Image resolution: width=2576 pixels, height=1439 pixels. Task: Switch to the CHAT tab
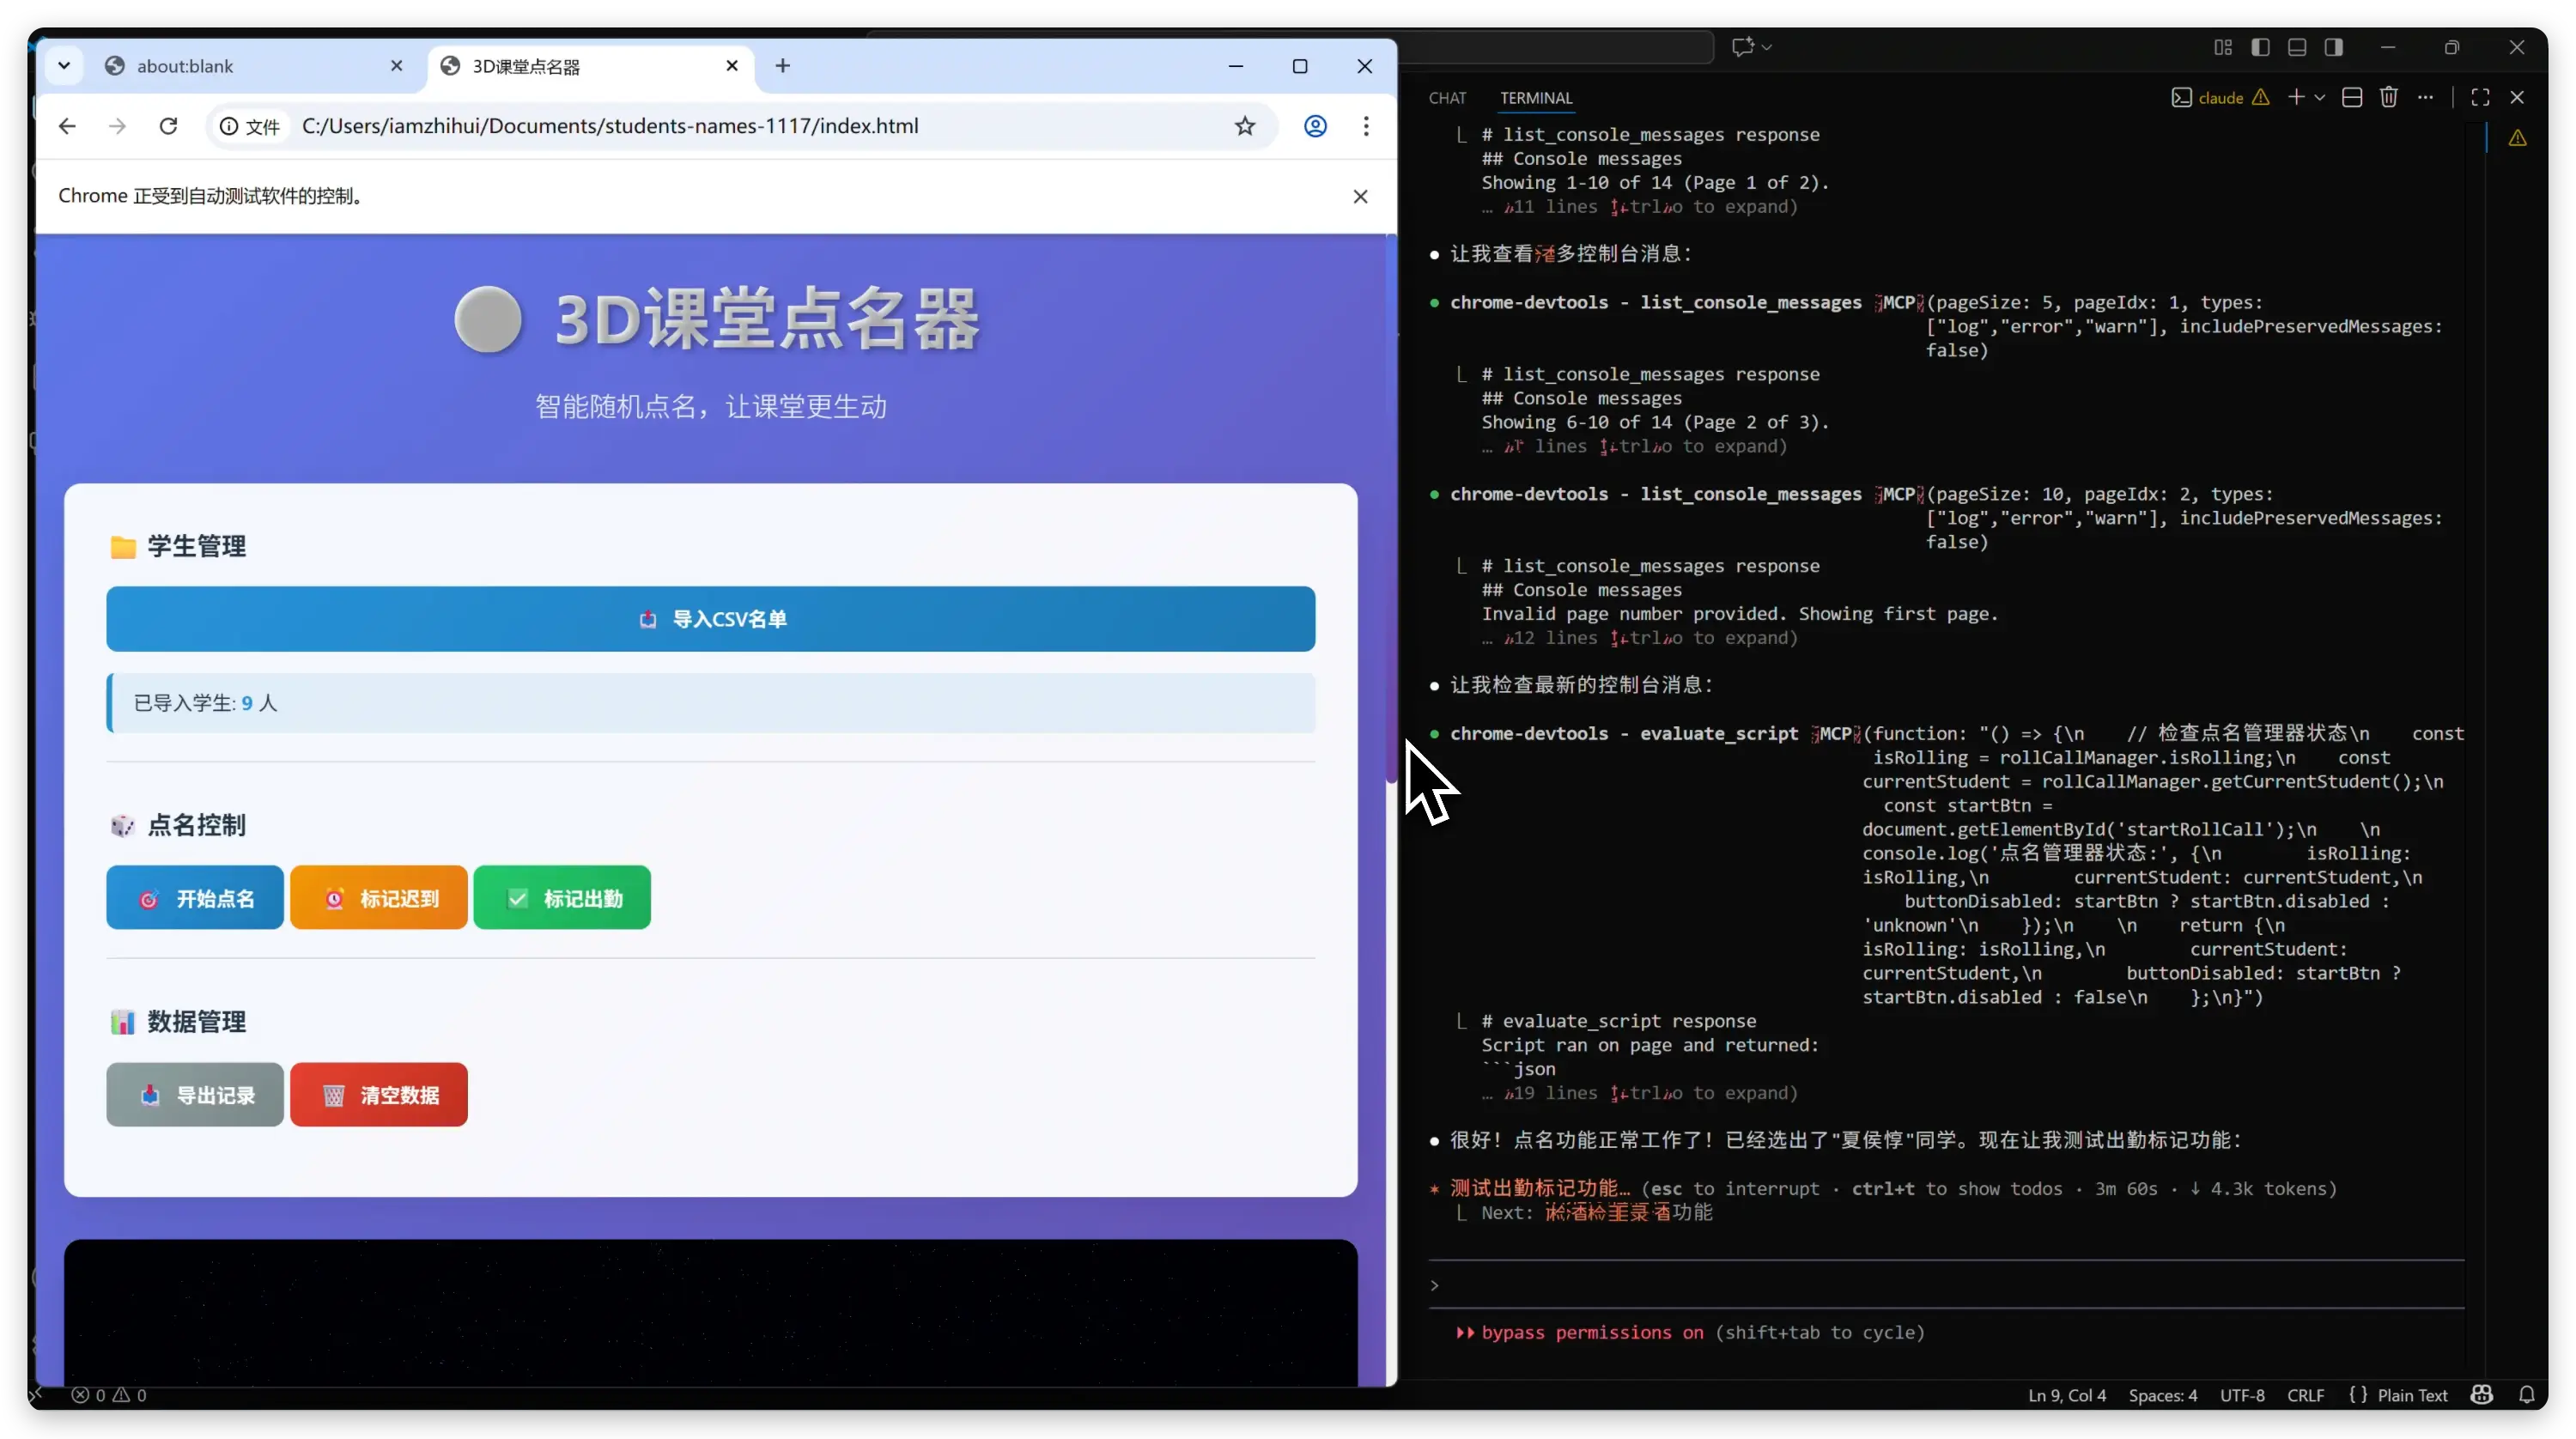(x=1448, y=98)
